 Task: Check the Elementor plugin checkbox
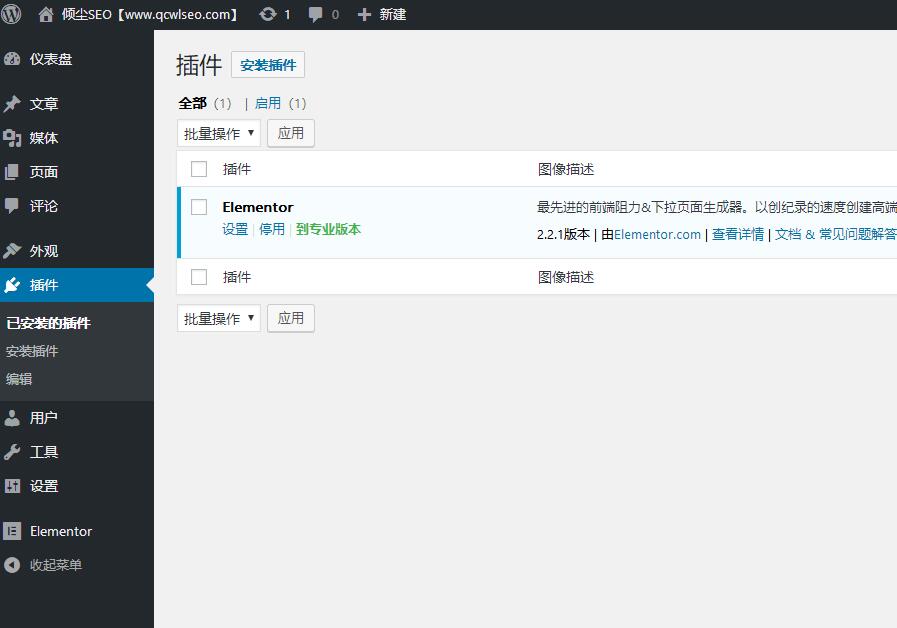pyautogui.click(x=199, y=207)
